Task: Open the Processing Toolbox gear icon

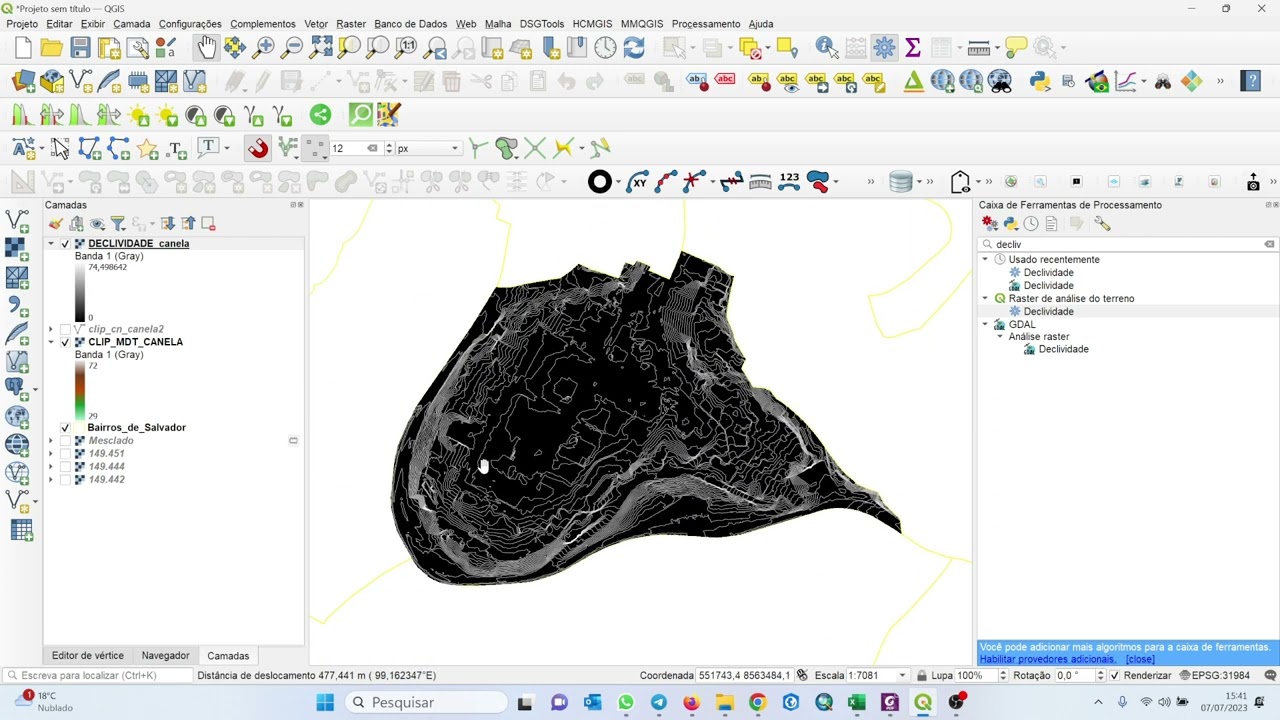Action: pyautogui.click(x=884, y=47)
